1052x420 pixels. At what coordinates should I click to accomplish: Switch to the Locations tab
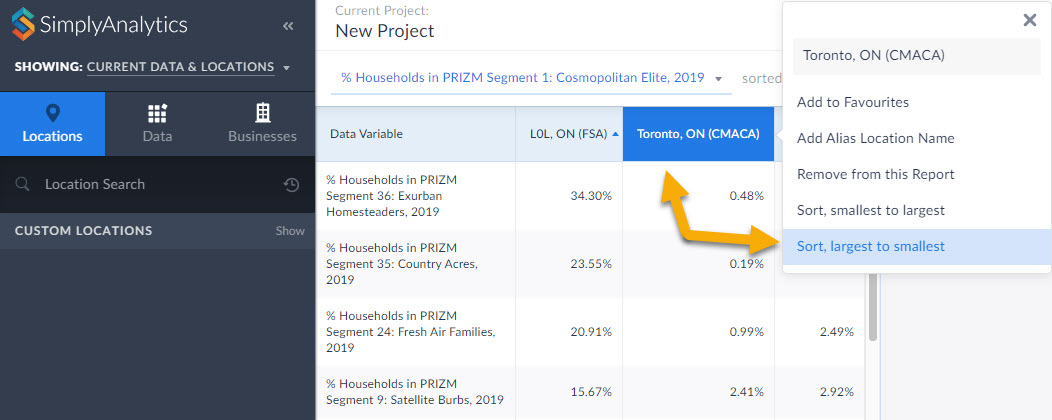point(52,124)
